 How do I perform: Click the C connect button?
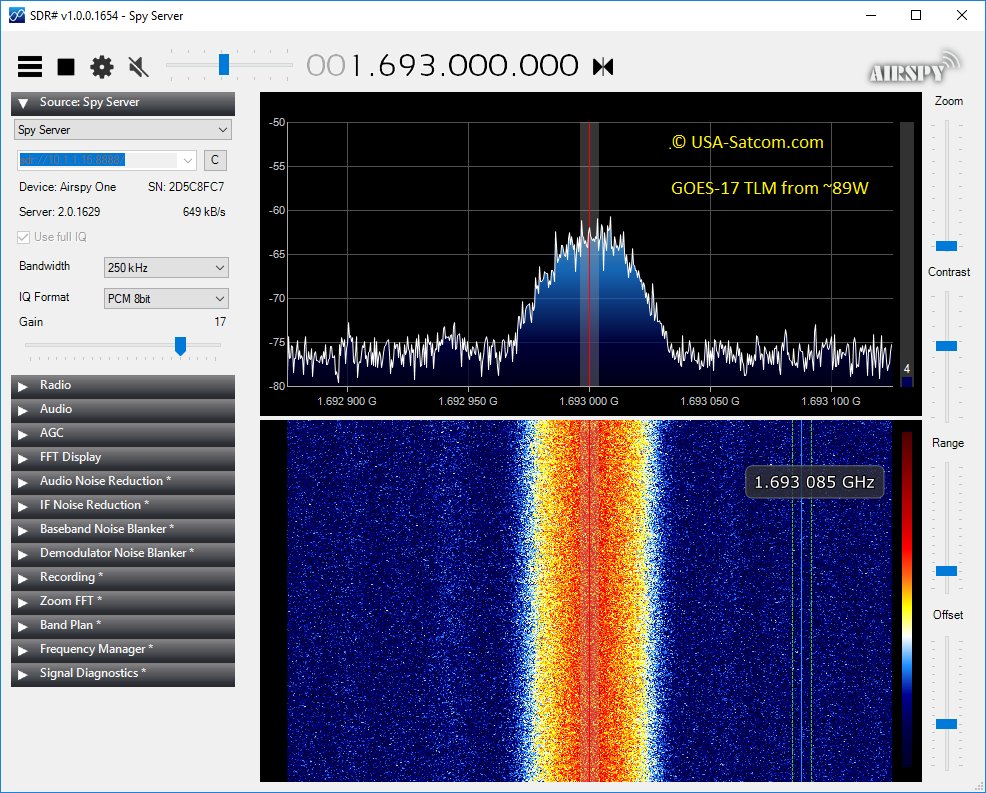[215, 160]
